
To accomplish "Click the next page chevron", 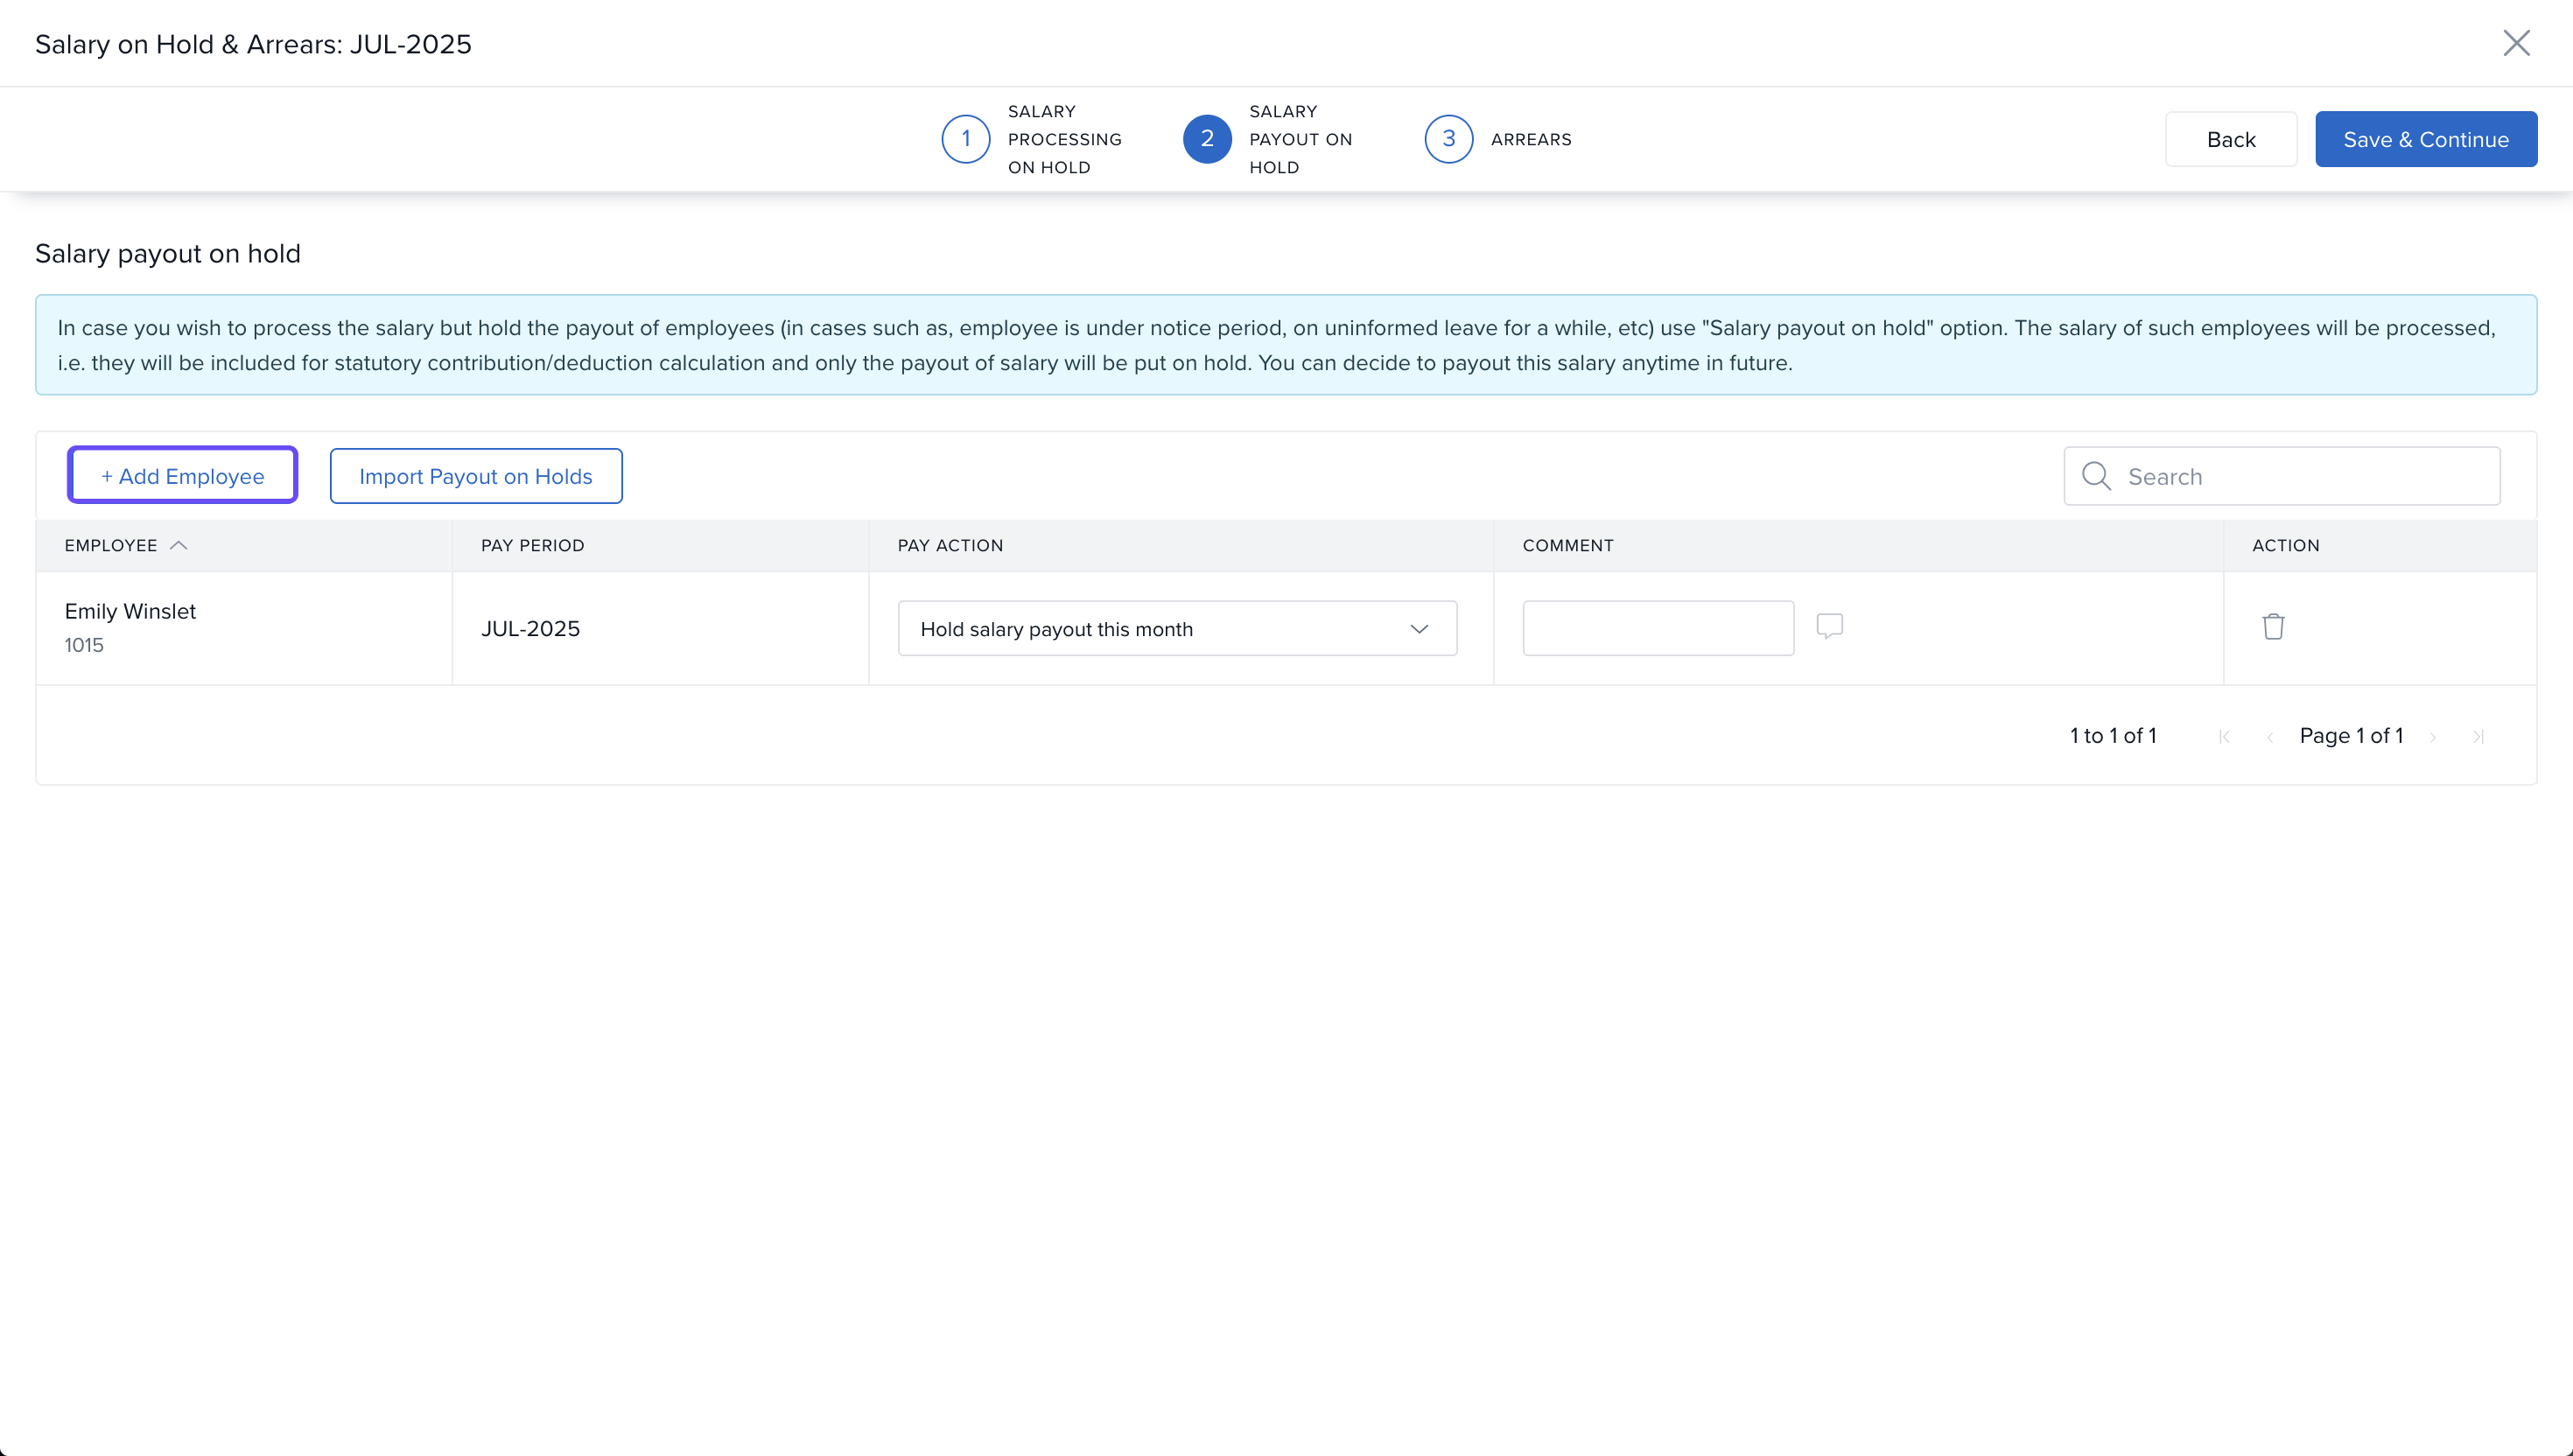I will coord(2433,737).
